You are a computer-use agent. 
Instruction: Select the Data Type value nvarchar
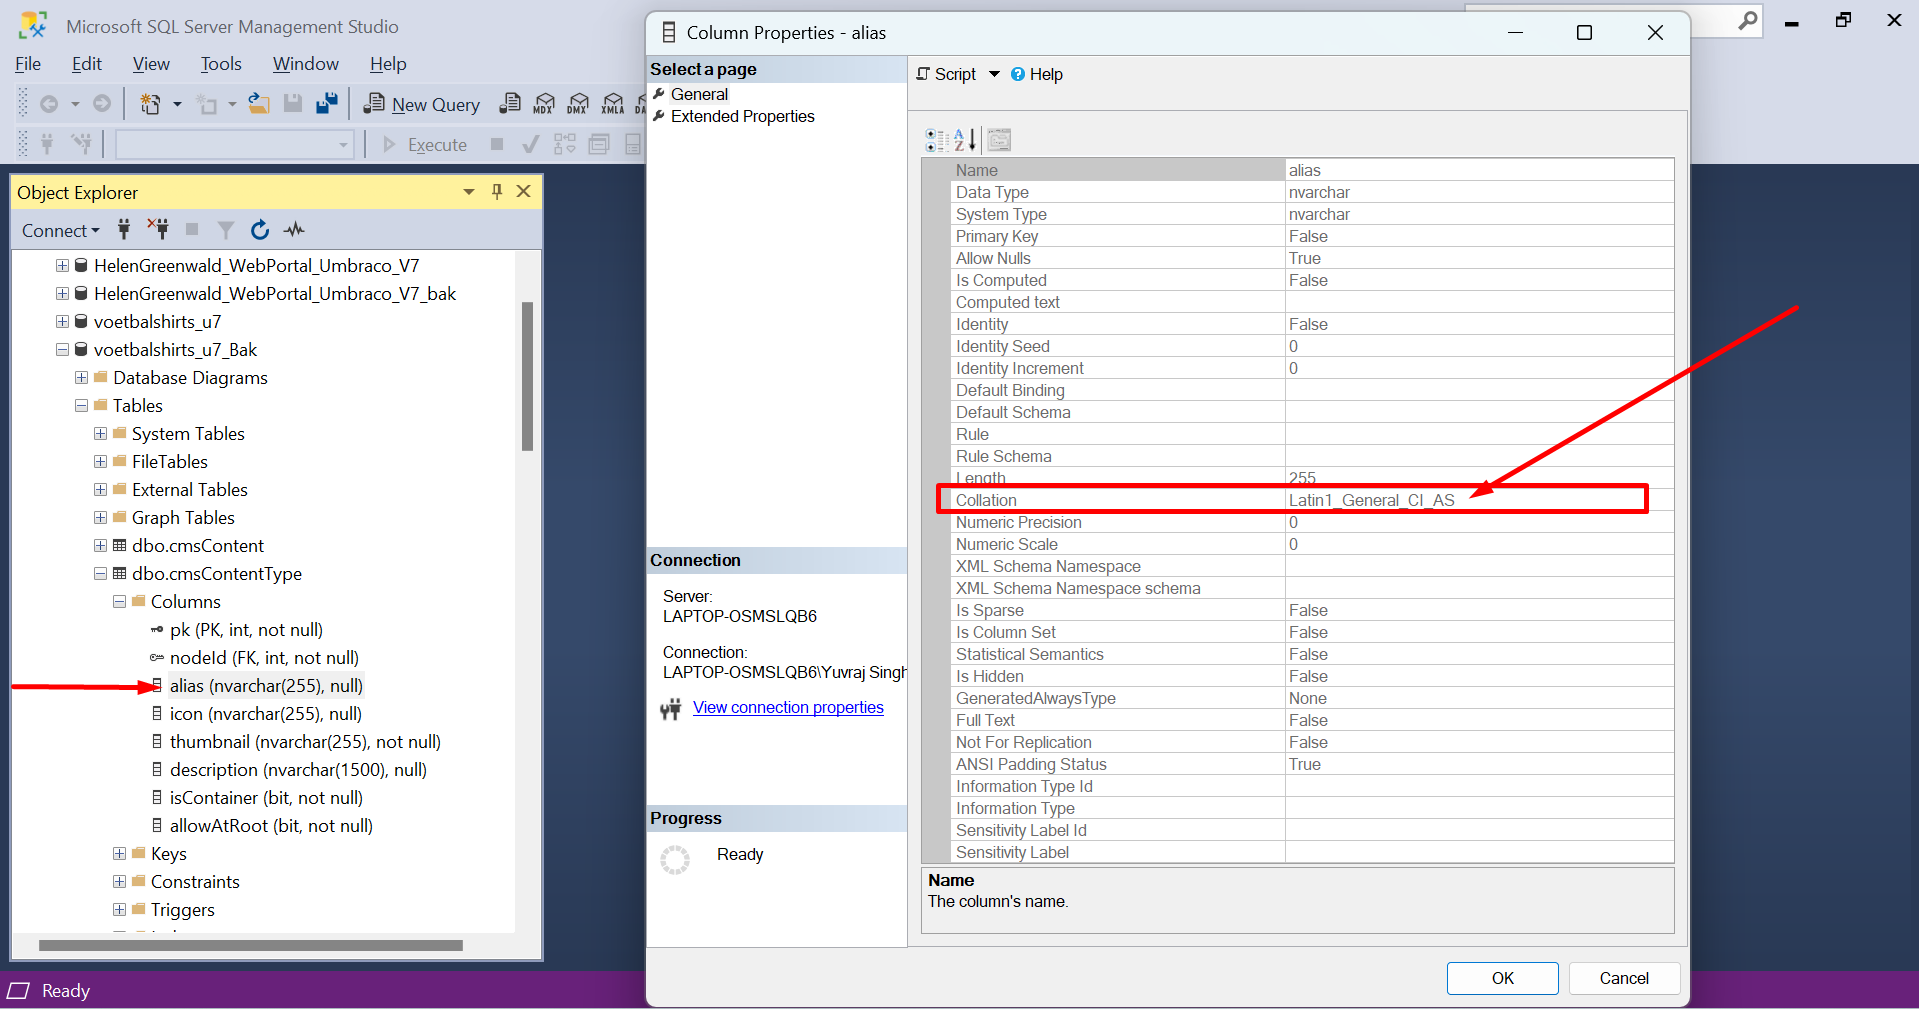(1319, 192)
